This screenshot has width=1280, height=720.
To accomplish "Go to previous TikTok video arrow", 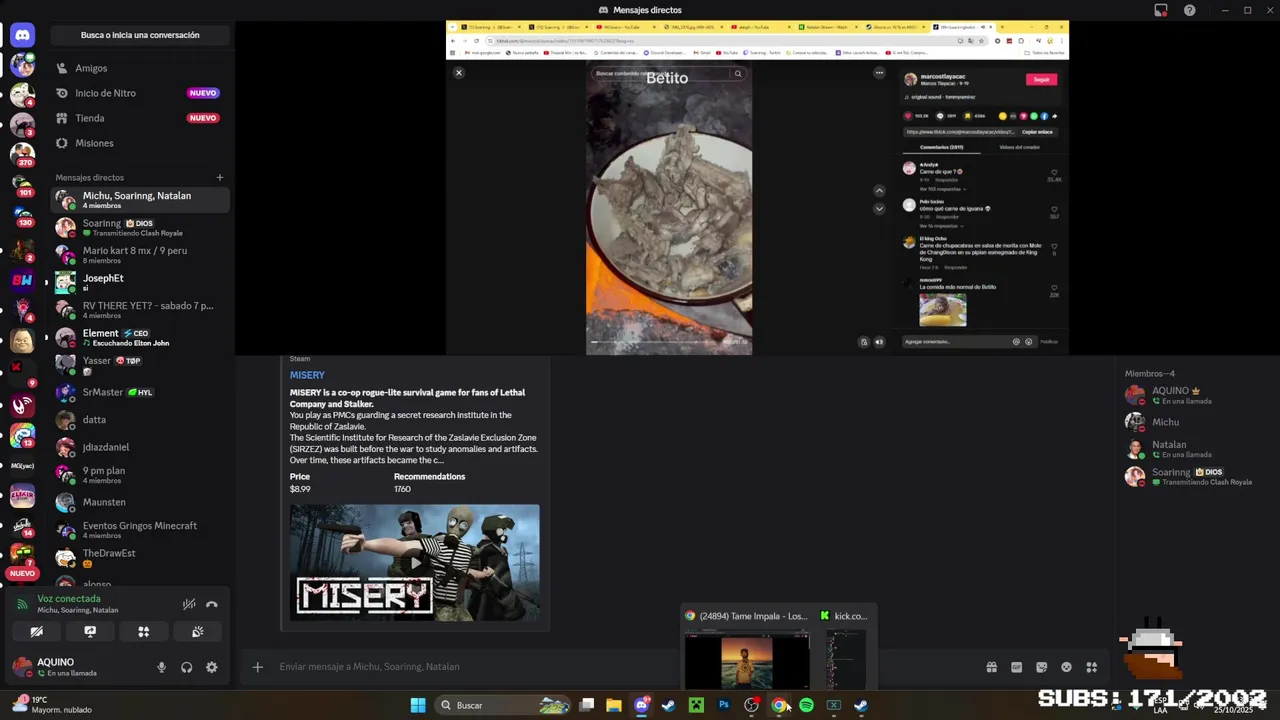I will [879, 191].
